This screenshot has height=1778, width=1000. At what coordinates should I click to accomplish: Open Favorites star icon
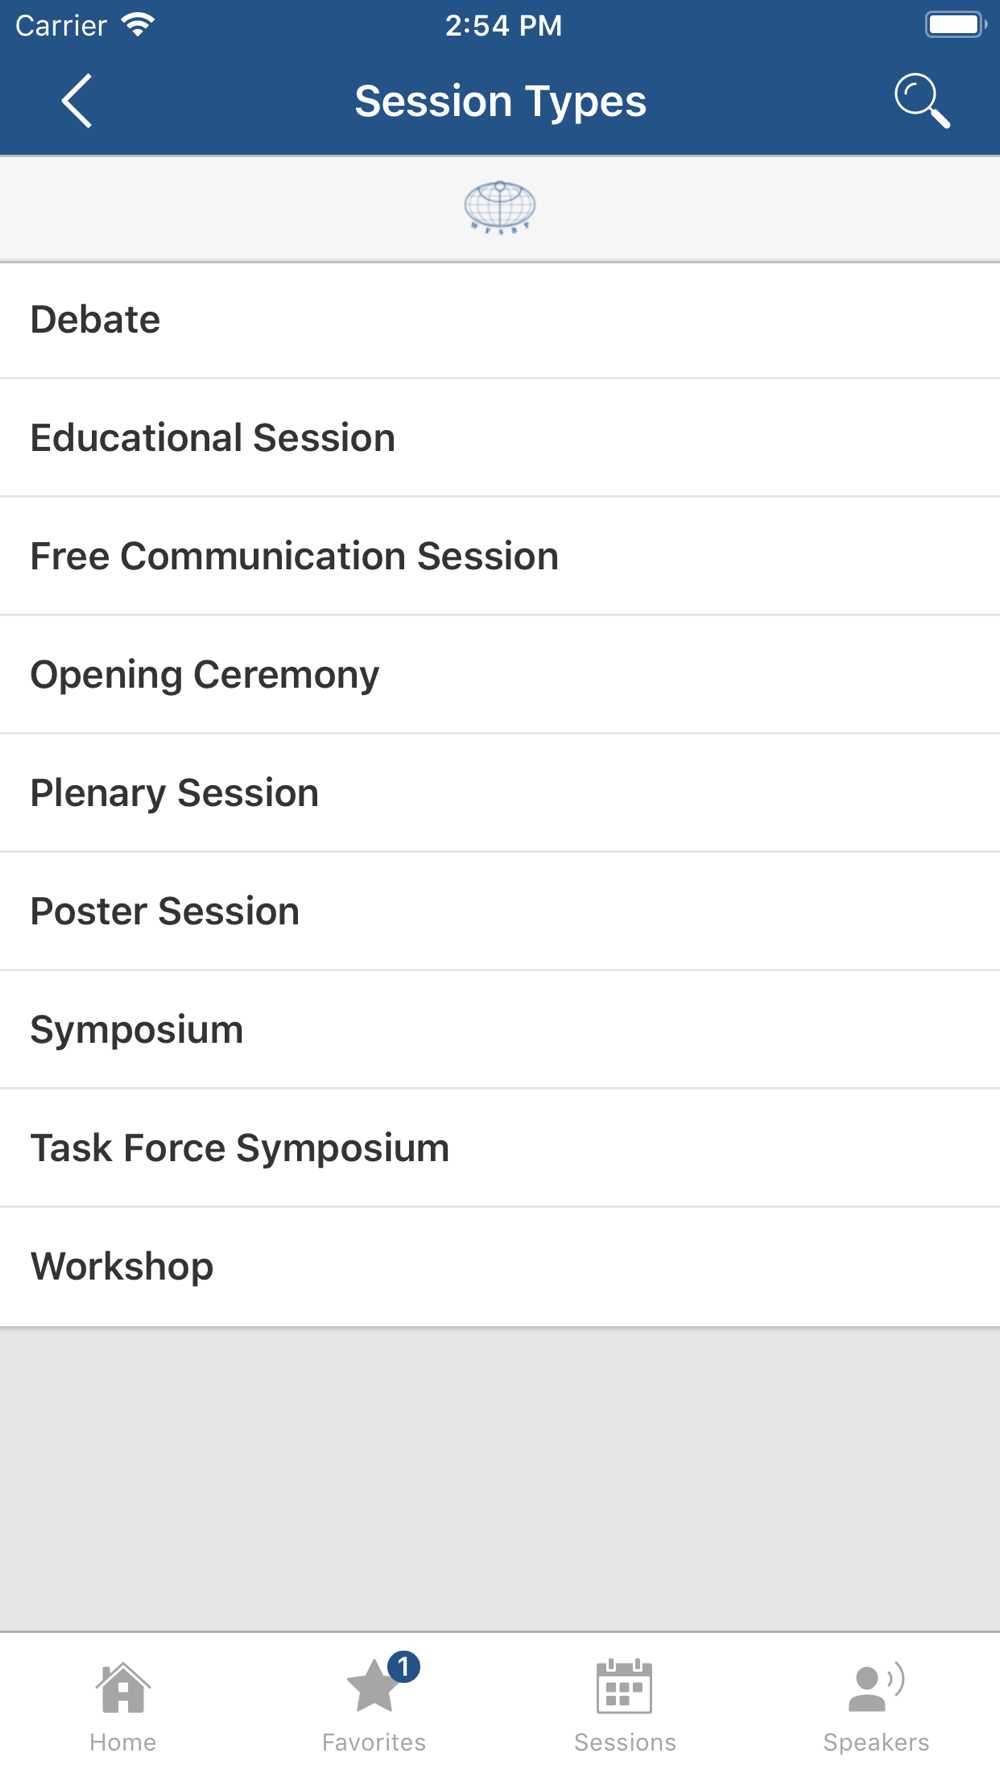pyautogui.click(x=374, y=1686)
